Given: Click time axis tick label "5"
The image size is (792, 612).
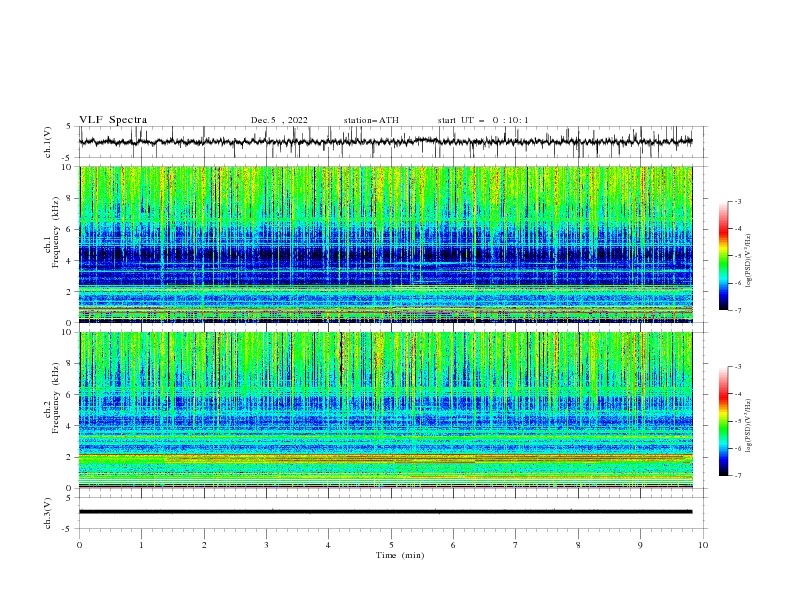Looking at the screenshot, I should point(391,545).
